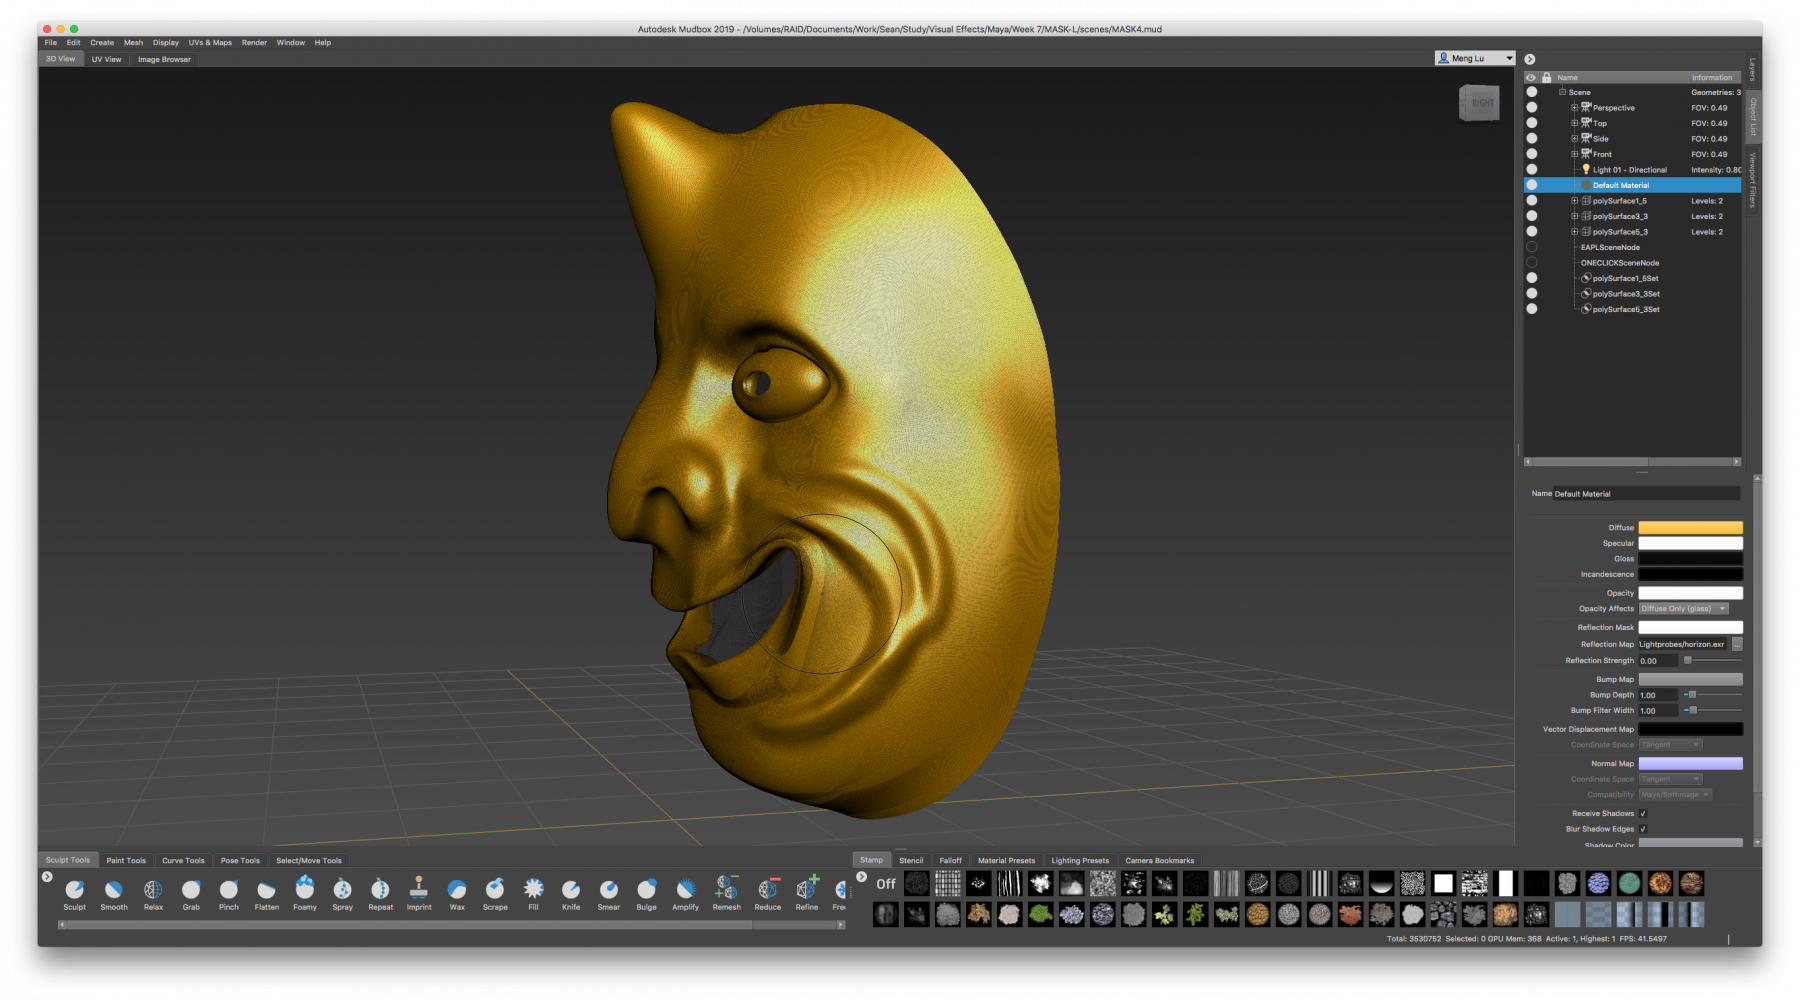Click the ViewCube RIGHT face

[1481, 103]
